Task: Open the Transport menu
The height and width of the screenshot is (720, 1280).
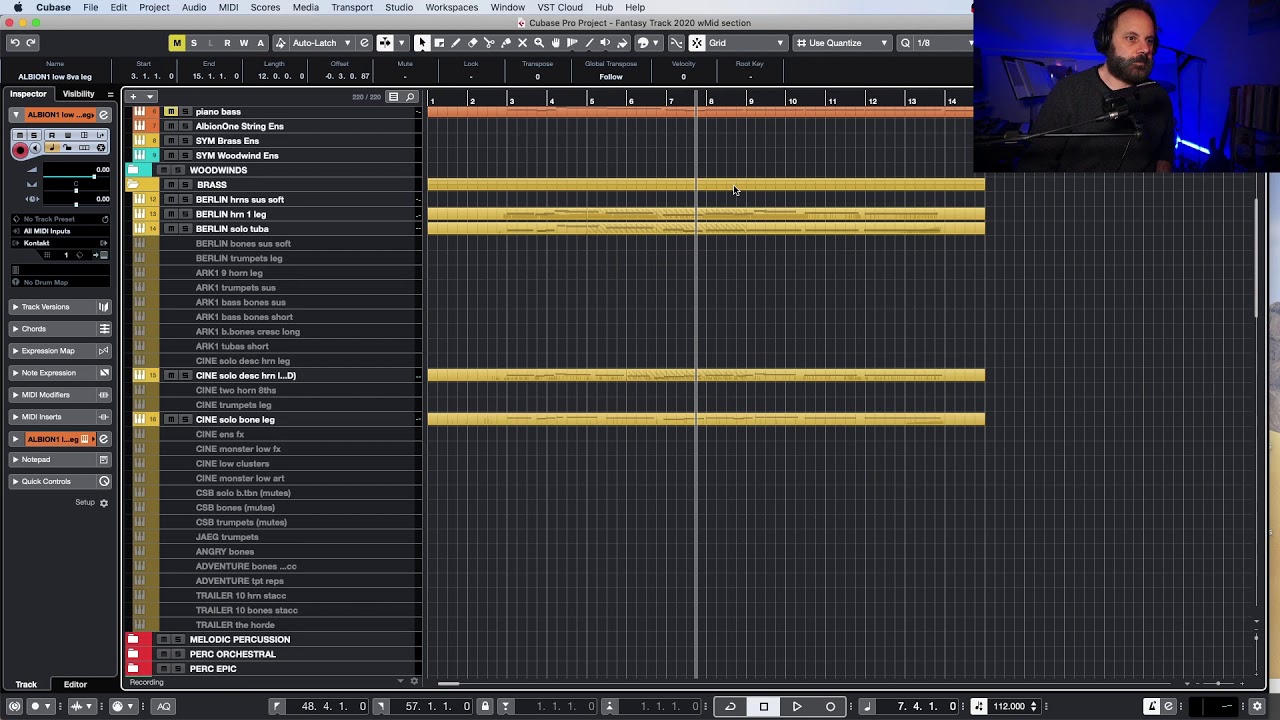Action: (x=352, y=7)
